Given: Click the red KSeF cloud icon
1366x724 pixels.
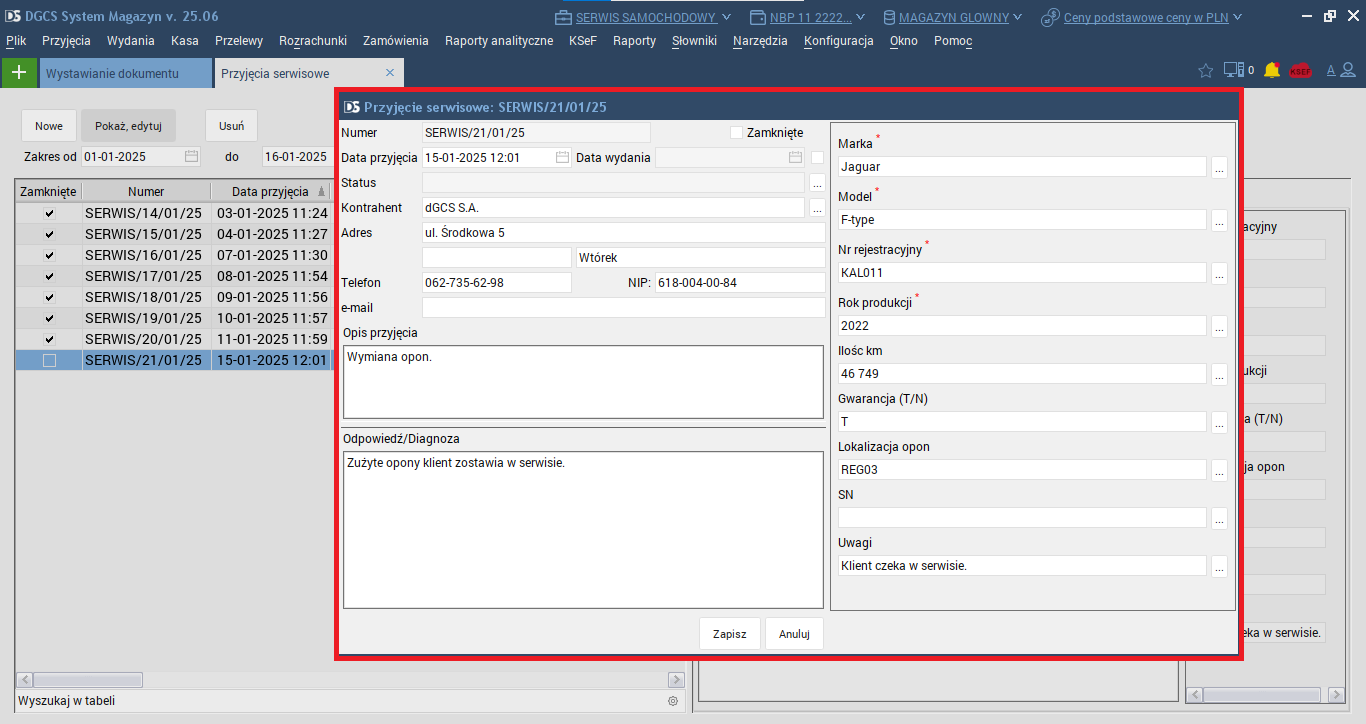Looking at the screenshot, I should pos(1300,71).
